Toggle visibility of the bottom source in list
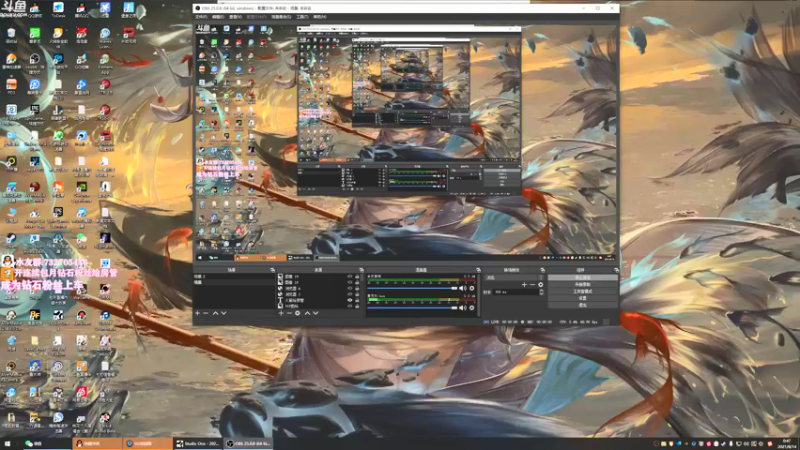Screen dimensions: 800x450 [349, 306]
